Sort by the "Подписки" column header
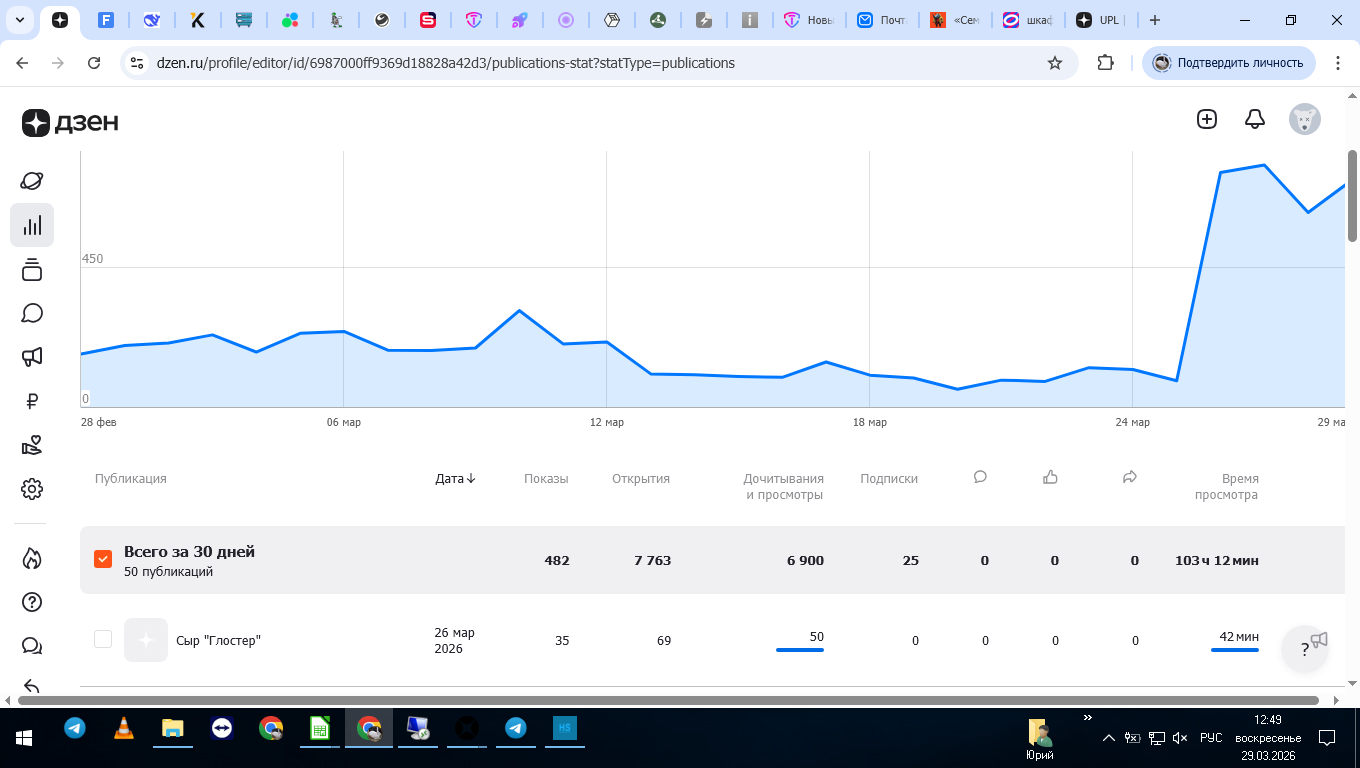Viewport: 1360px width, 768px height. click(x=889, y=479)
